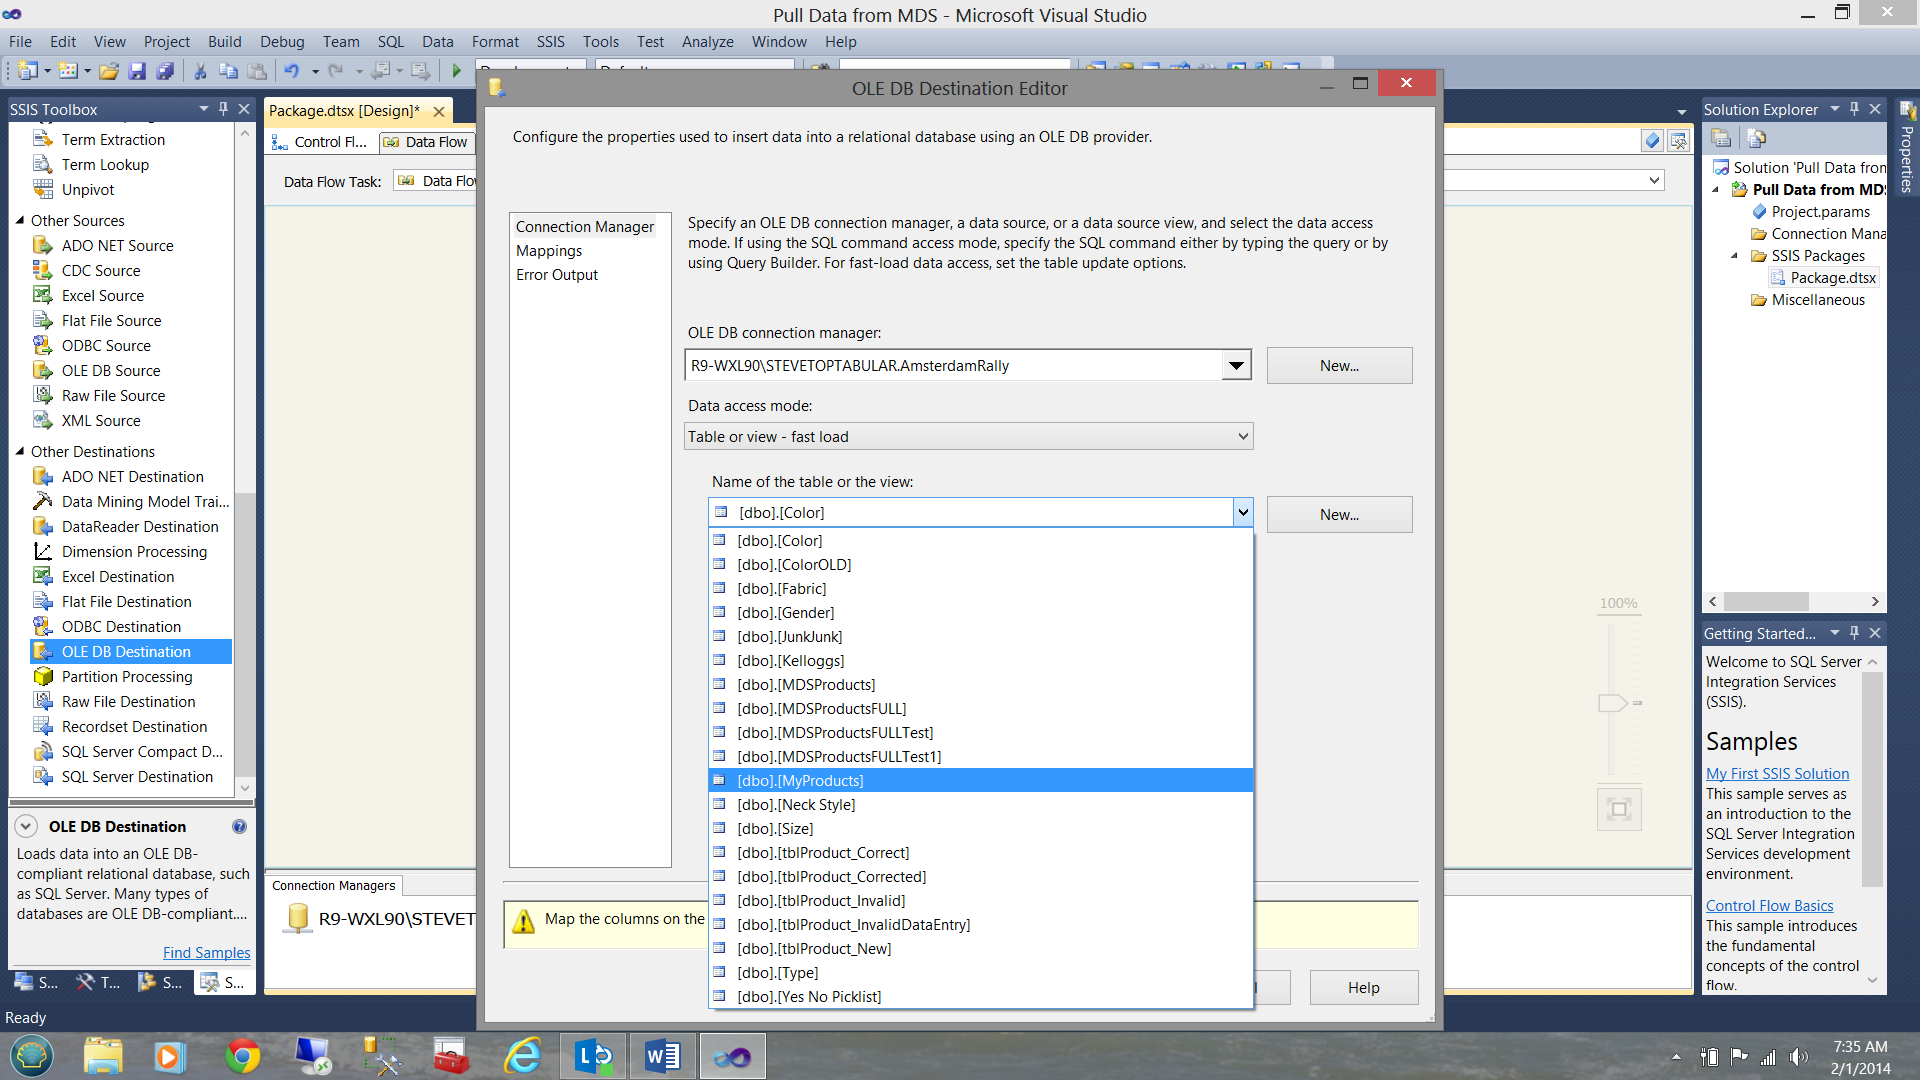Open the My First SSIS Solution link
Viewport: 1920px width, 1080px height.
1777,774
